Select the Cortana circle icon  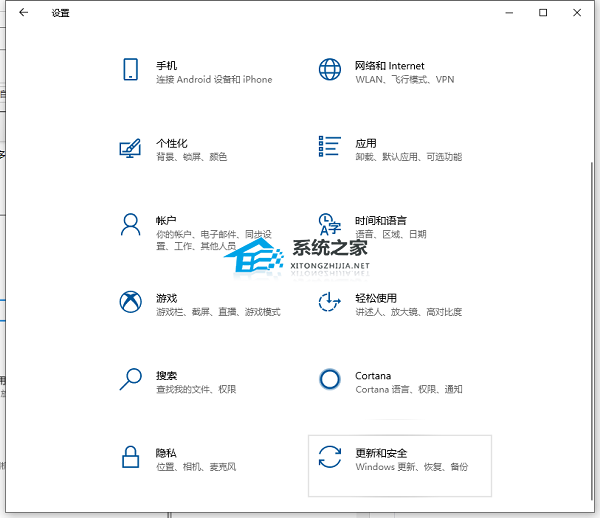(330, 379)
